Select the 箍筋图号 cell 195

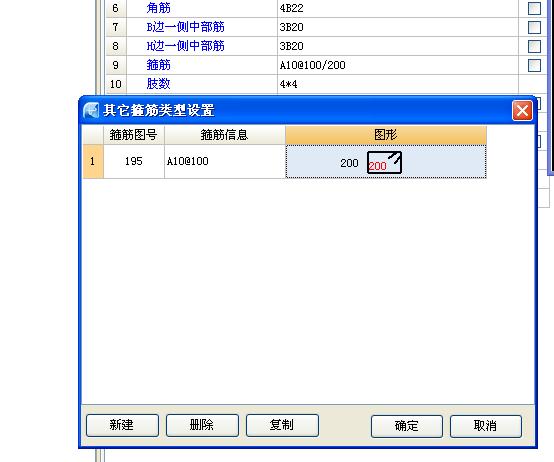pos(134,161)
